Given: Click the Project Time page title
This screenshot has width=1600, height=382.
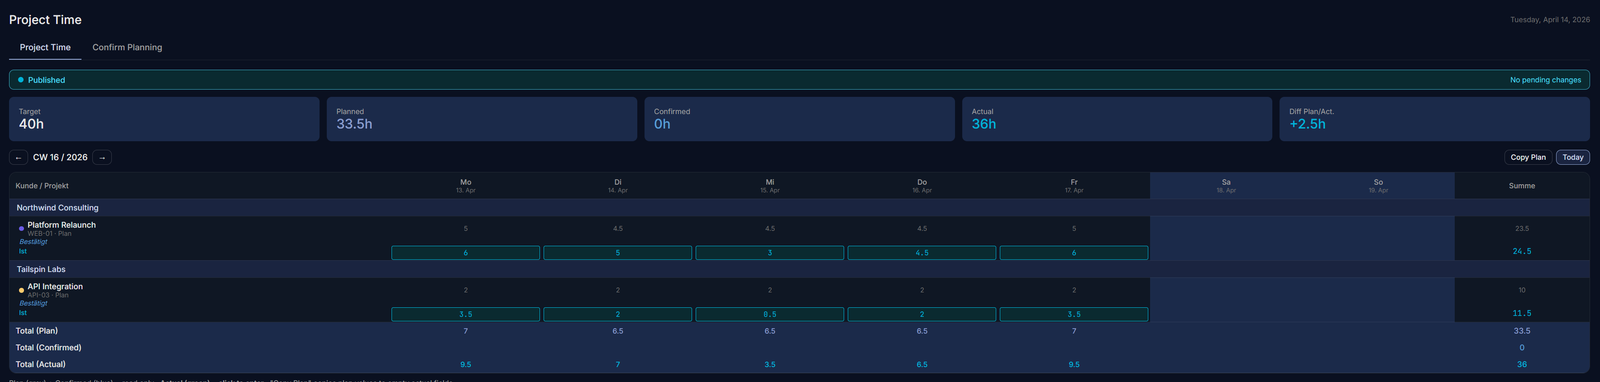Looking at the screenshot, I should (46, 20).
